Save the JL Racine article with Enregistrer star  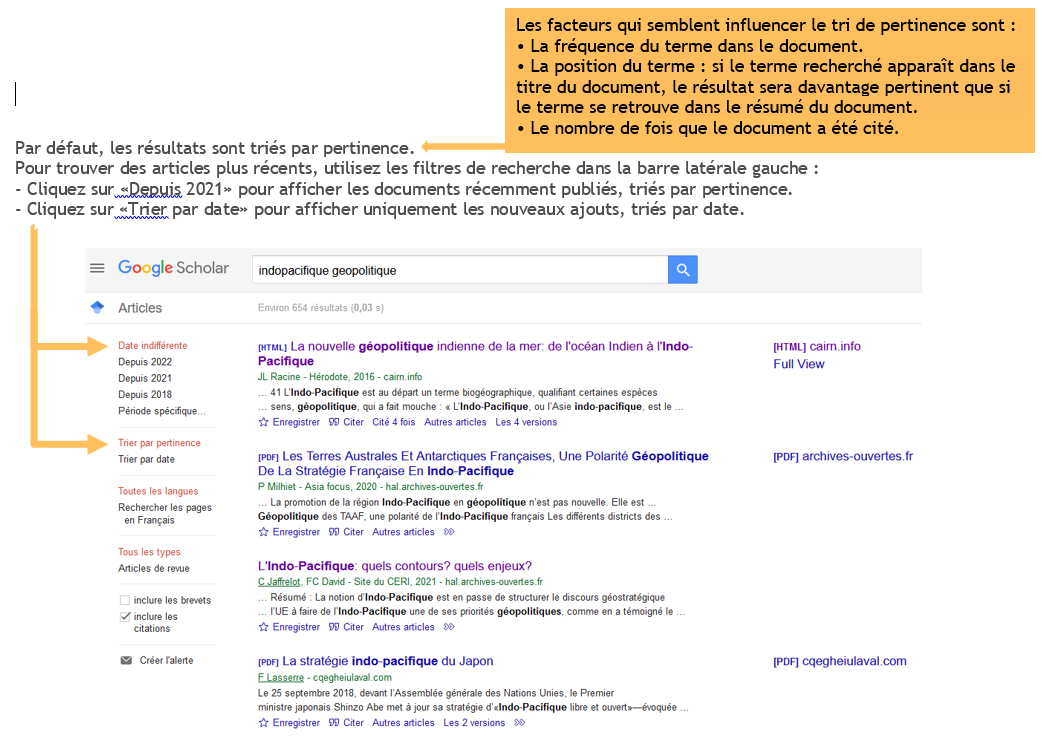[289, 422]
